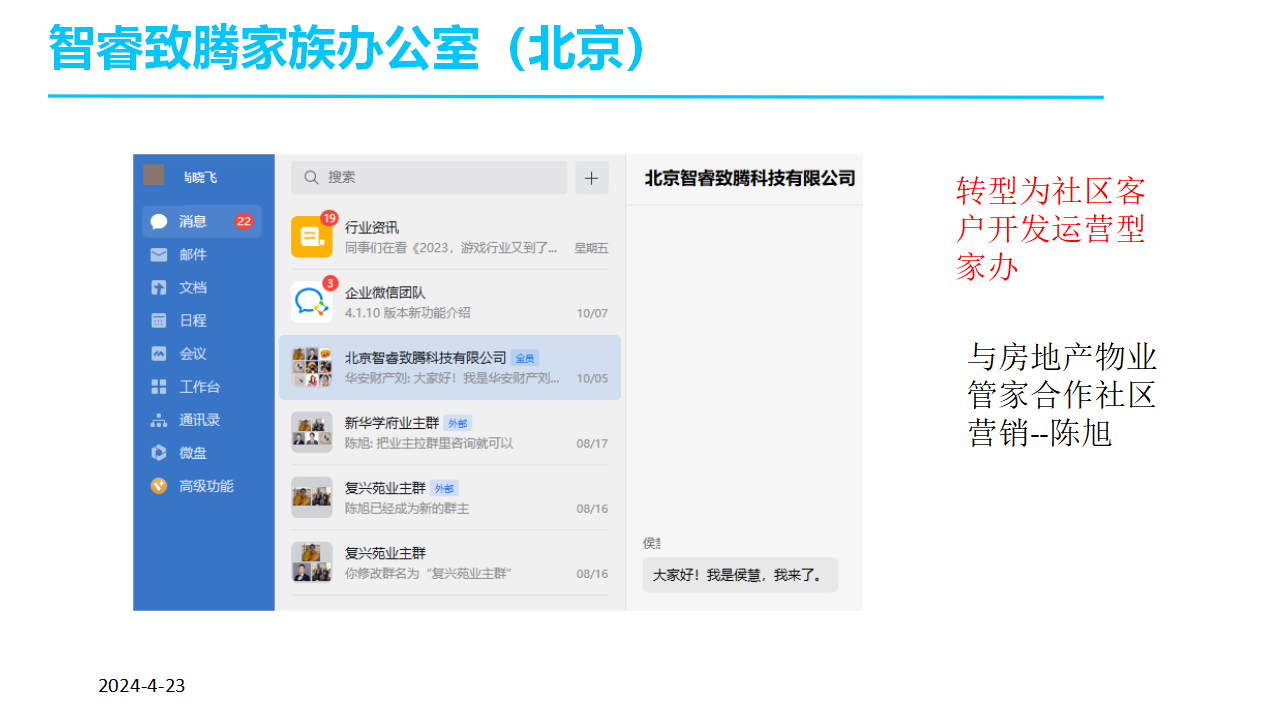
Task: Select 北京智睿致腾科技有限公司 chat in list
Action: coord(450,367)
